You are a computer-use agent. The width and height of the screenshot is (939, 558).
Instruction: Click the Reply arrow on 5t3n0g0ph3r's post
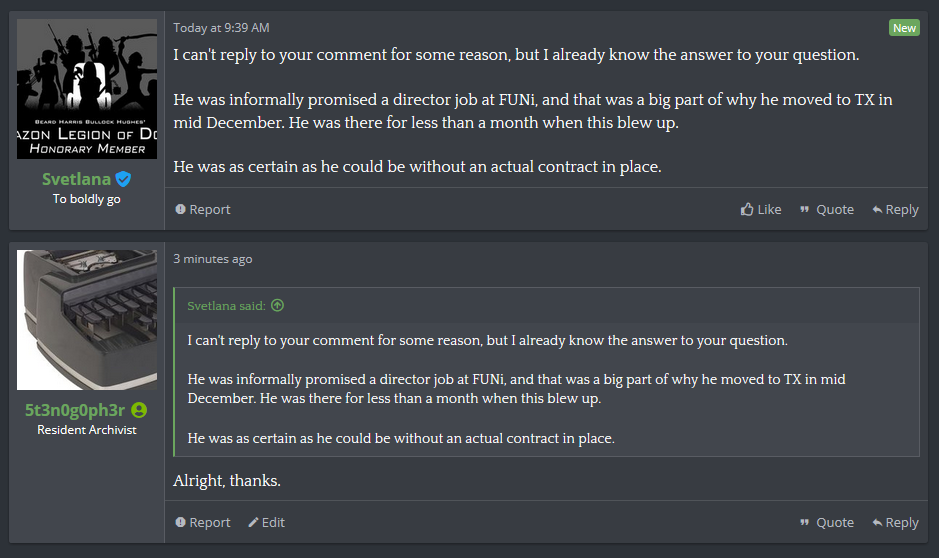pyautogui.click(x=877, y=523)
